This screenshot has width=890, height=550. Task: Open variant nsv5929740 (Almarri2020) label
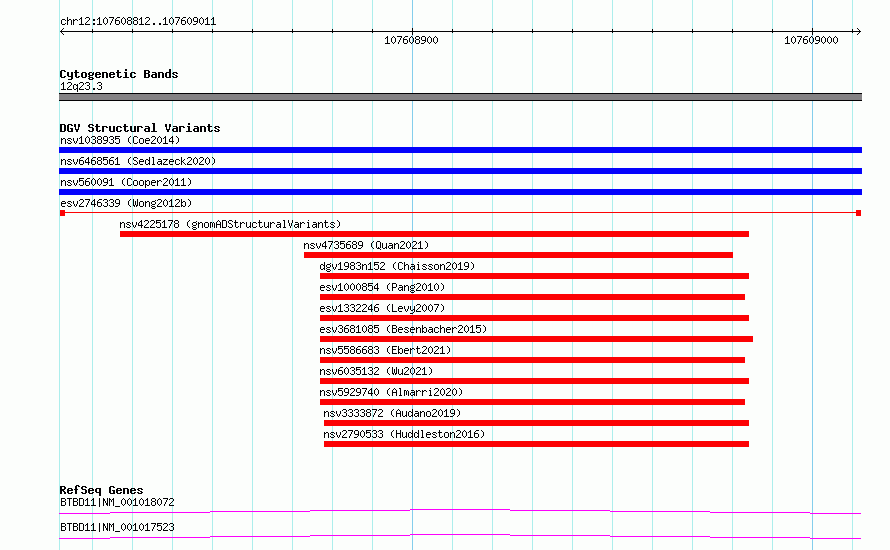point(391,392)
